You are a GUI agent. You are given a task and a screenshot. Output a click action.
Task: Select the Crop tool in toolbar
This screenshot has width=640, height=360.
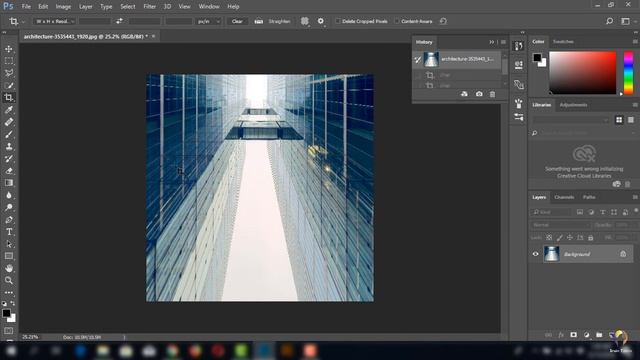[x=9, y=97]
